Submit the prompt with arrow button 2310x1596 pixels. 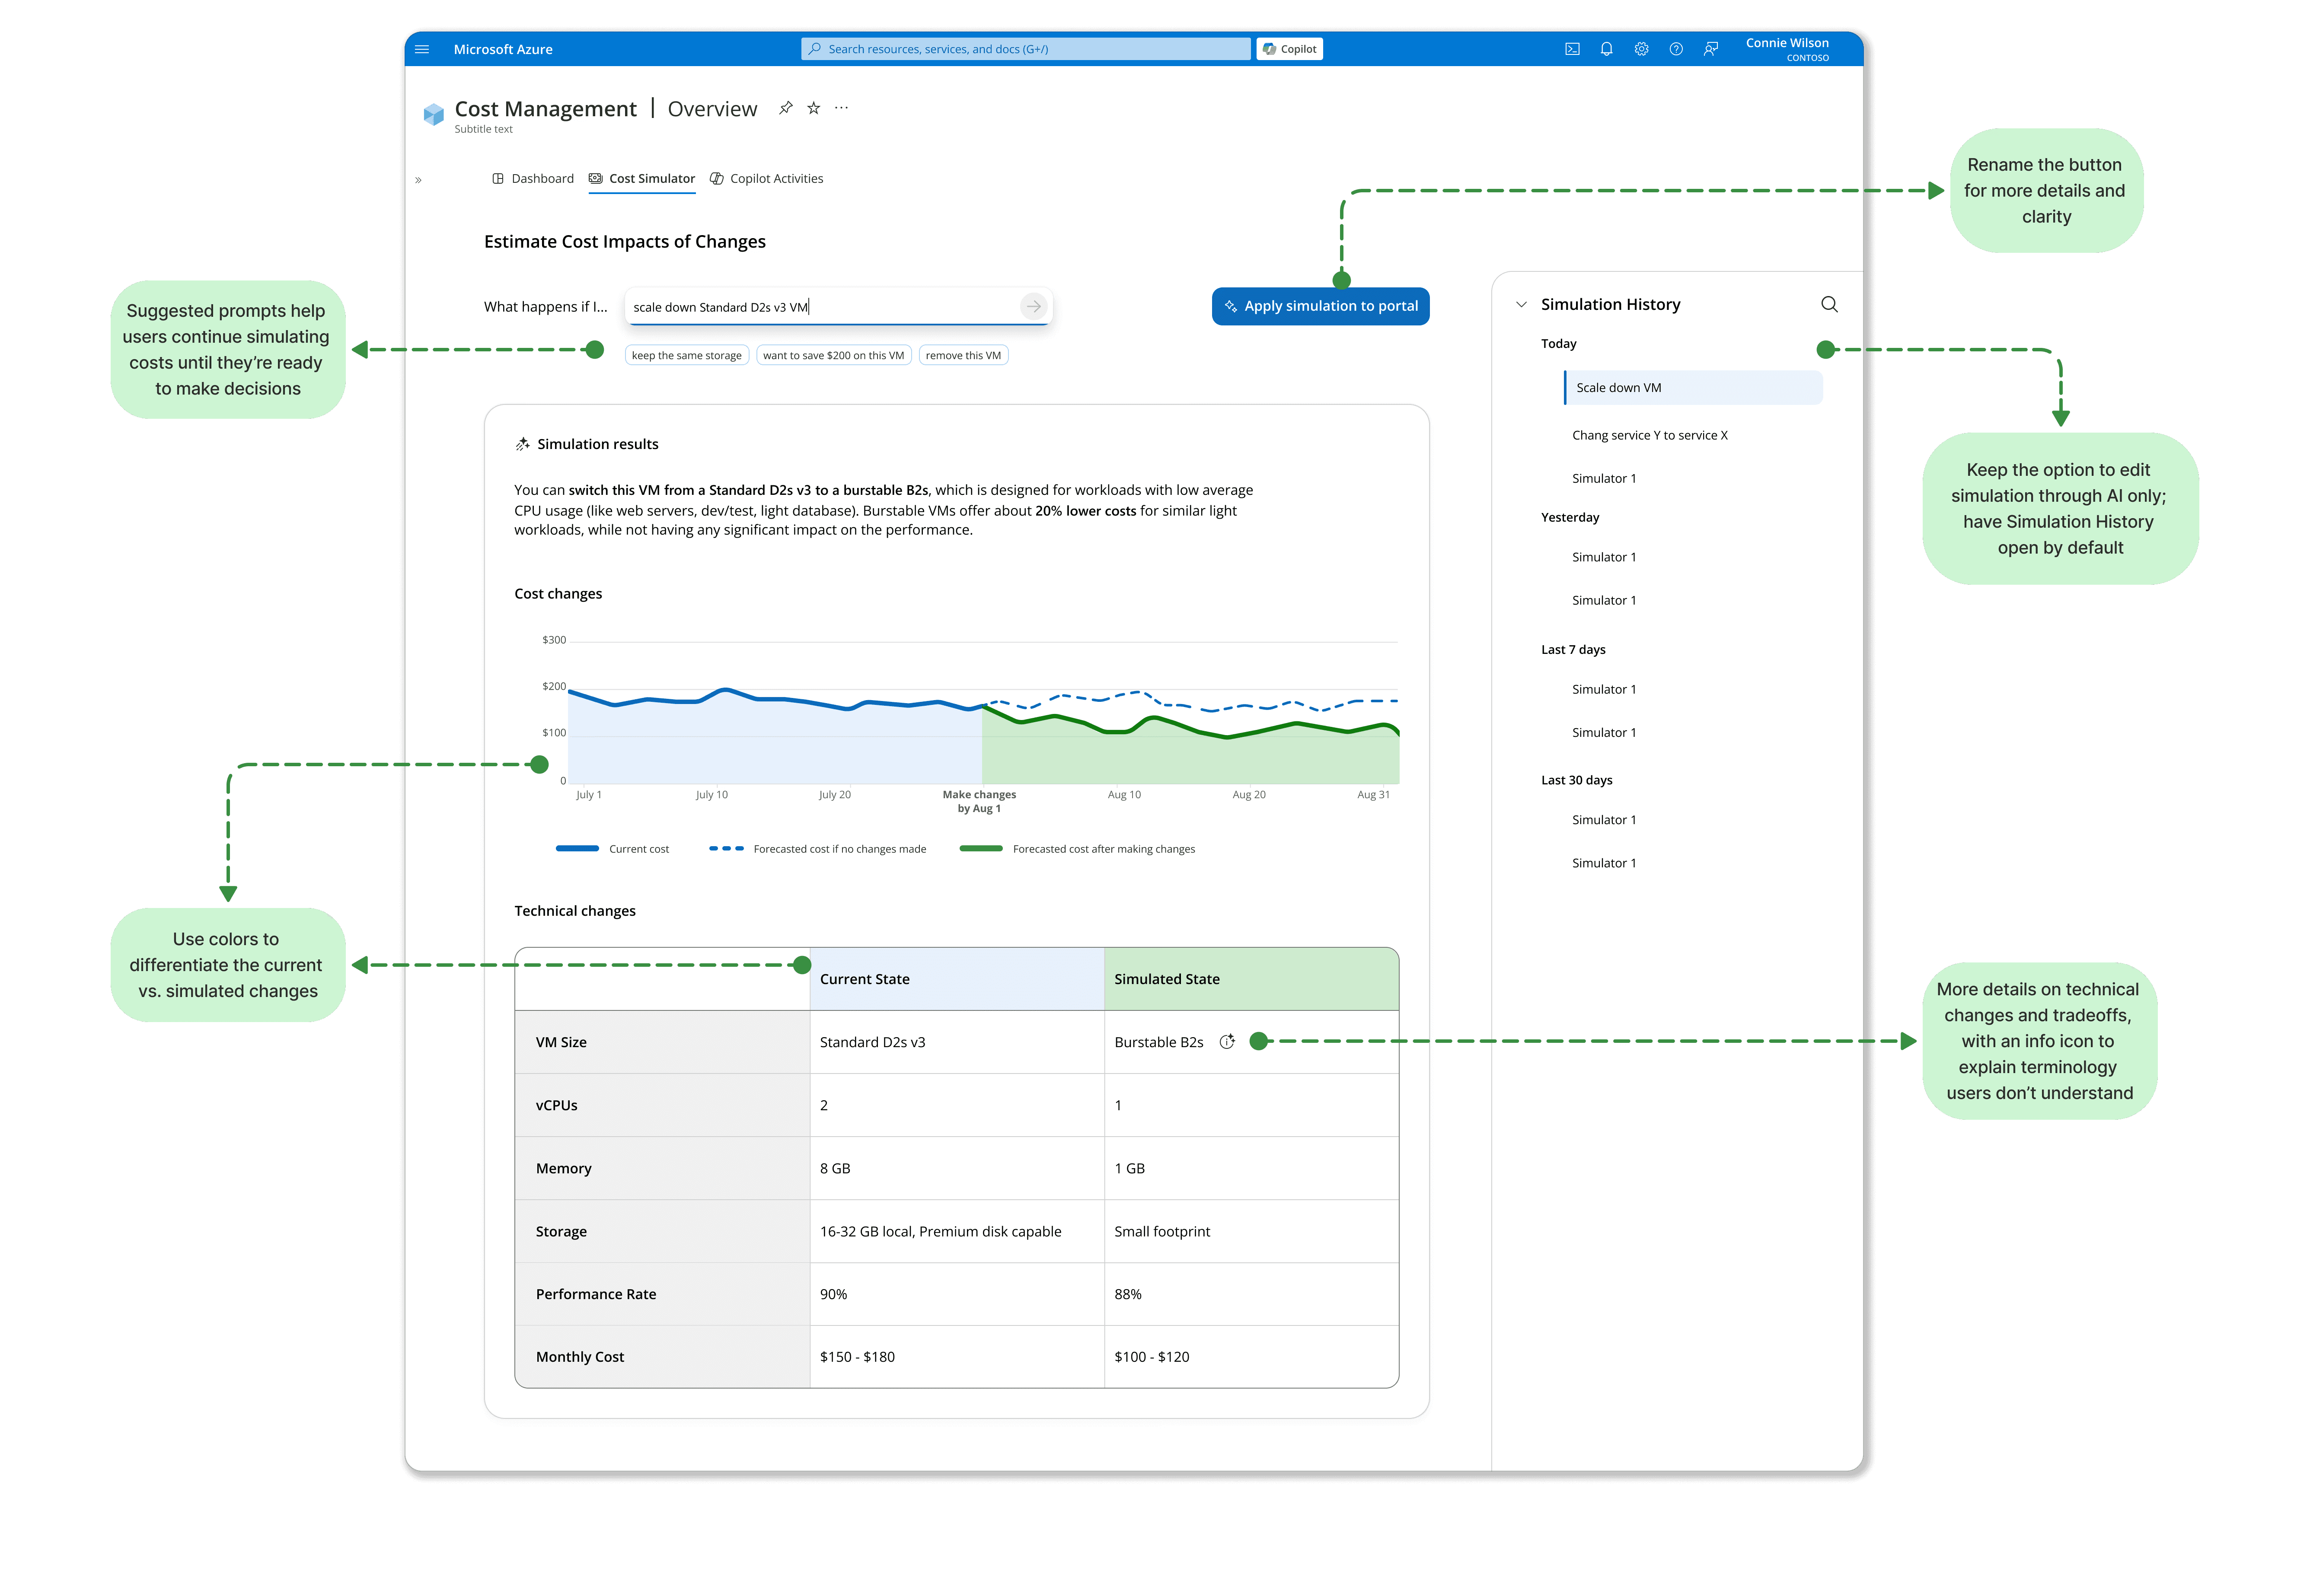point(1033,307)
